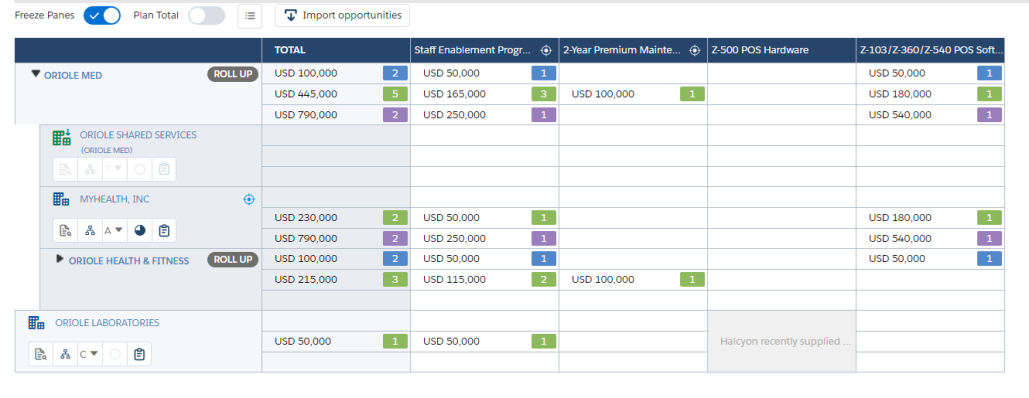Click the purple badge in ORIOLE MED total row
The image size is (1029, 398).
[x=395, y=115]
